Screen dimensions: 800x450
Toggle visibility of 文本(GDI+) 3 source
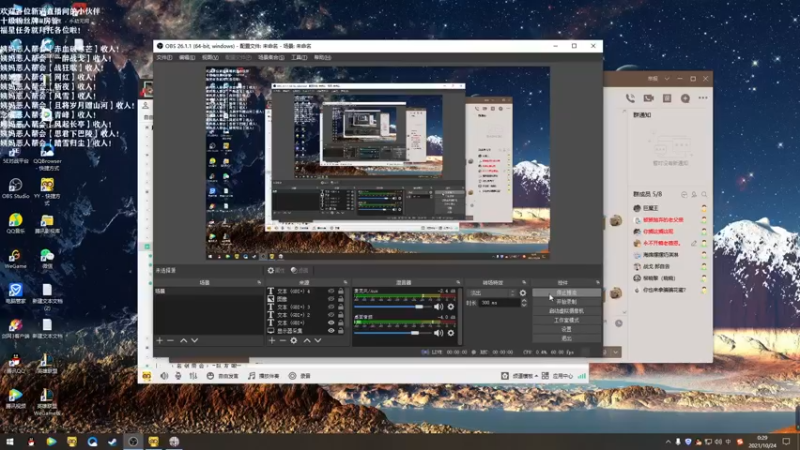click(331, 307)
